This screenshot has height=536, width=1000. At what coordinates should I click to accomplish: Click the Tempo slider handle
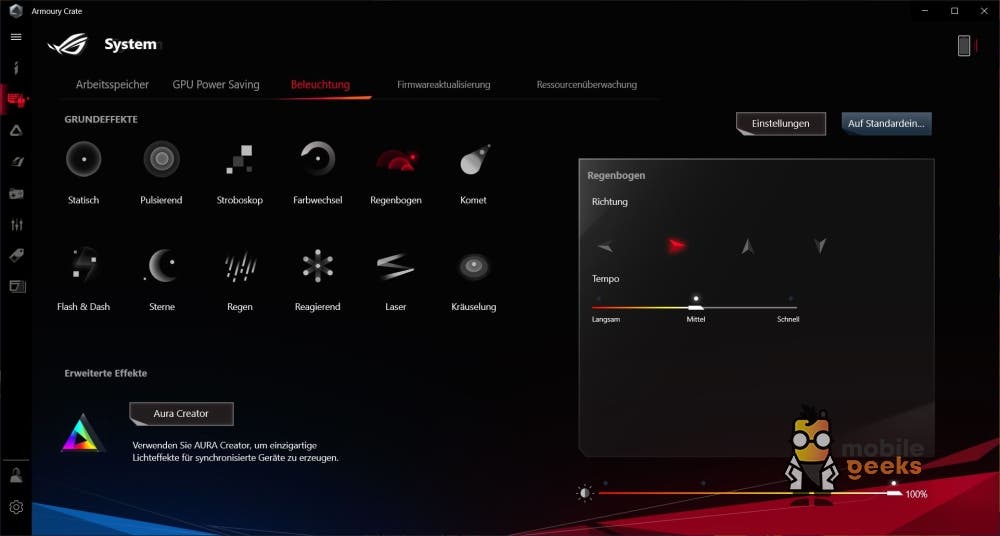click(696, 308)
